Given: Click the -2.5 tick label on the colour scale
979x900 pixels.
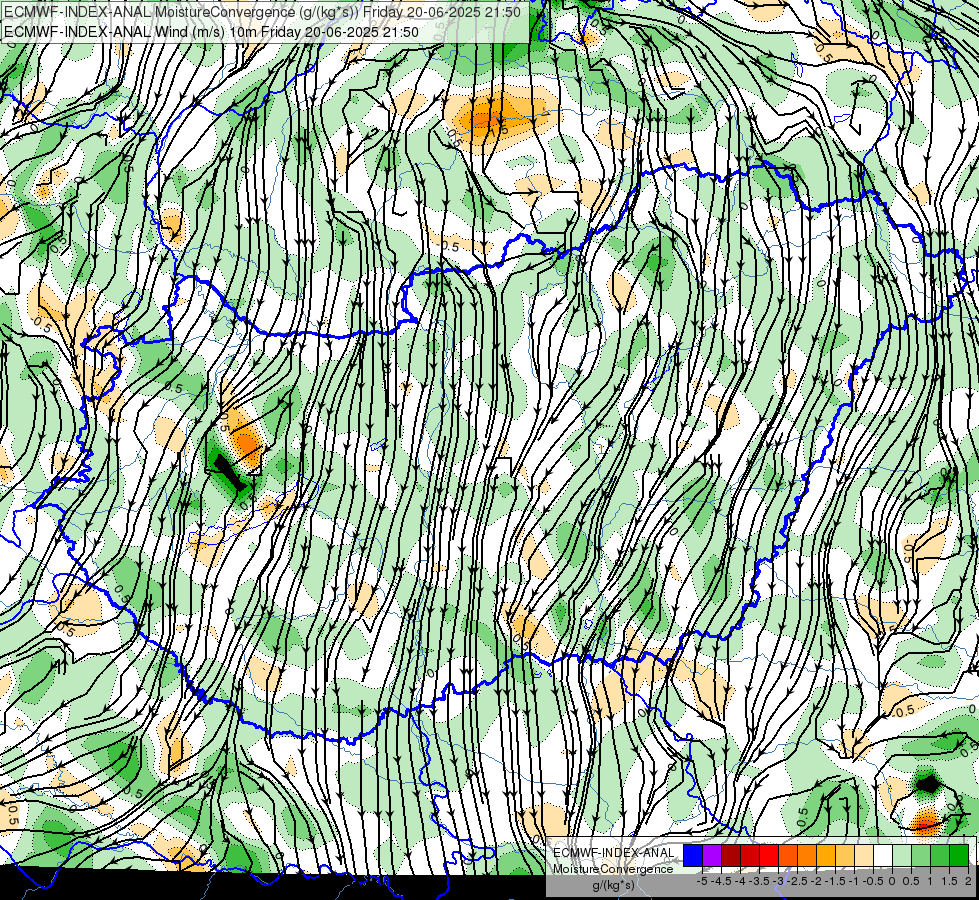Looking at the screenshot, I should tap(797, 881).
